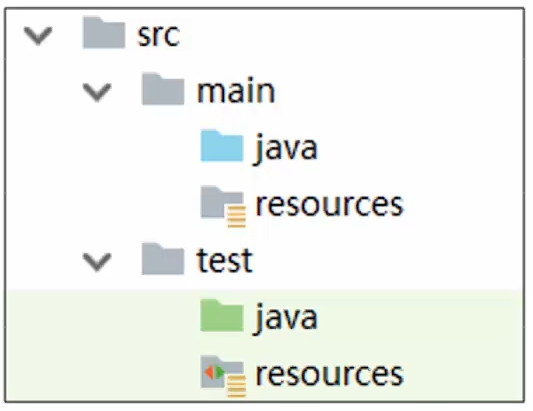Click blank highlighted area beside test resources

pos(464,374)
